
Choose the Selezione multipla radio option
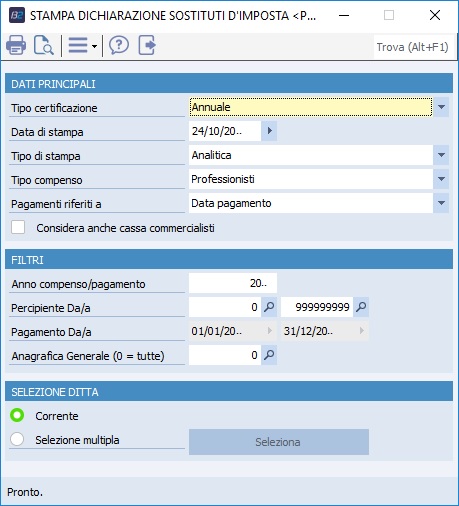coord(17,439)
